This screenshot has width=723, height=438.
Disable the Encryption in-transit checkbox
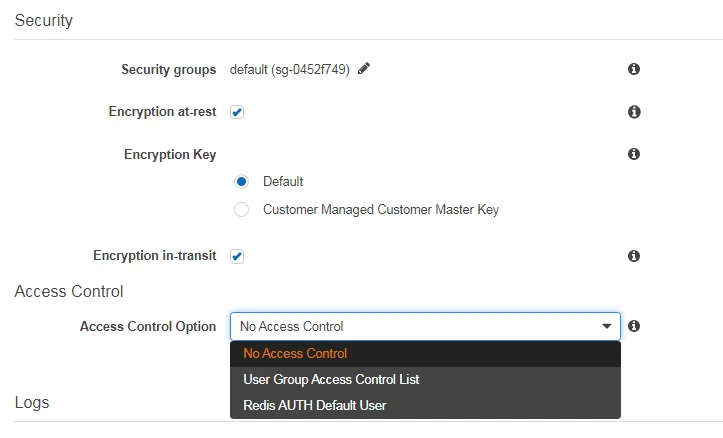[237, 256]
